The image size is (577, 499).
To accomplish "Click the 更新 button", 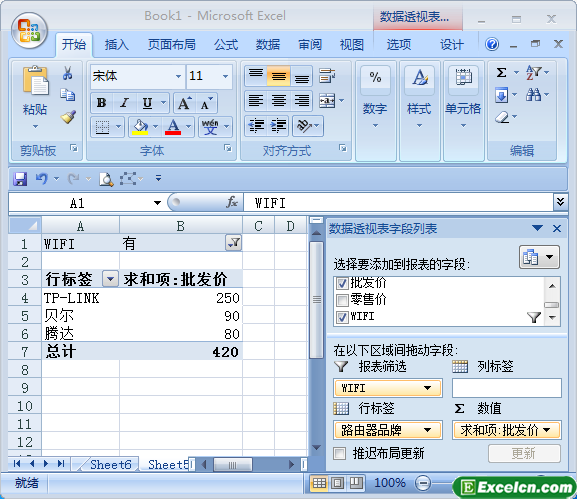I will pos(524,453).
